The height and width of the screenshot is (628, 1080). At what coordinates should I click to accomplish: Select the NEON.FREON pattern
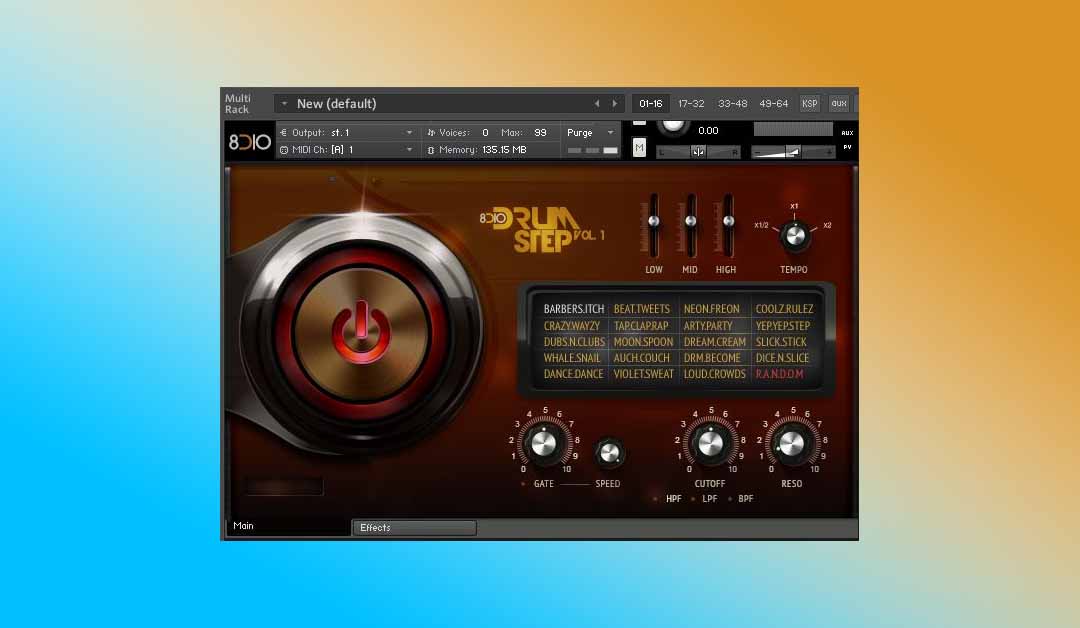[712, 309]
